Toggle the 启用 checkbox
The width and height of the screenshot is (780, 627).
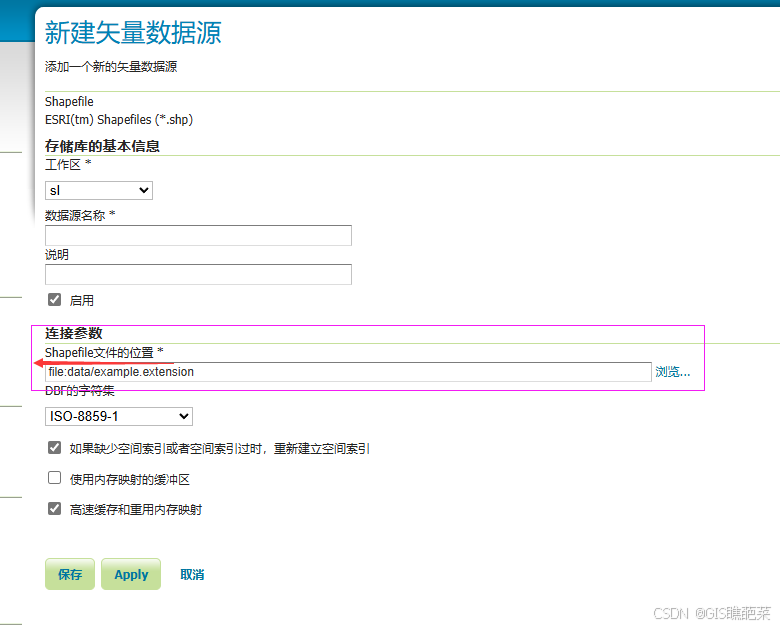point(55,300)
